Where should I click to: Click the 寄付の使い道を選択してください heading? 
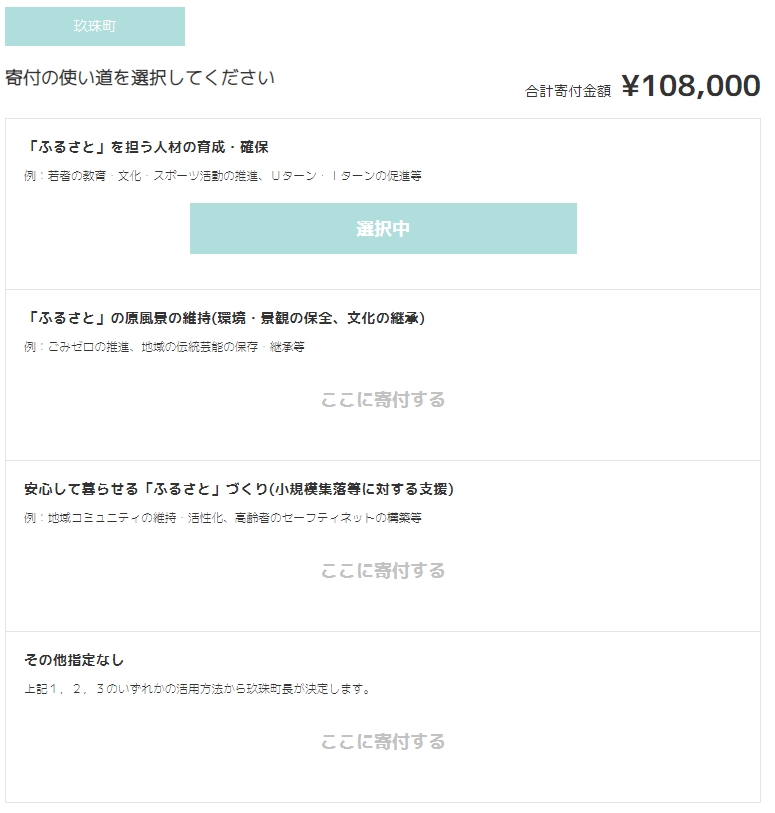[140, 77]
